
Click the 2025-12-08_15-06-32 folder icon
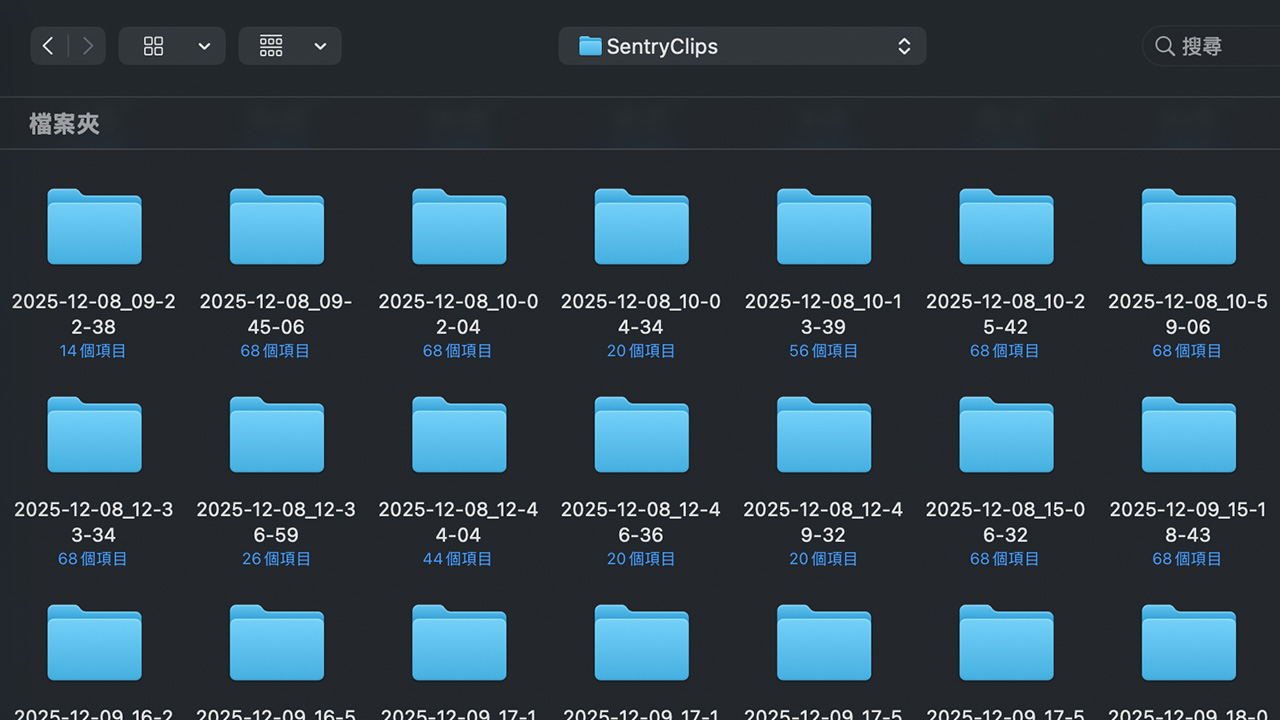pos(1005,435)
